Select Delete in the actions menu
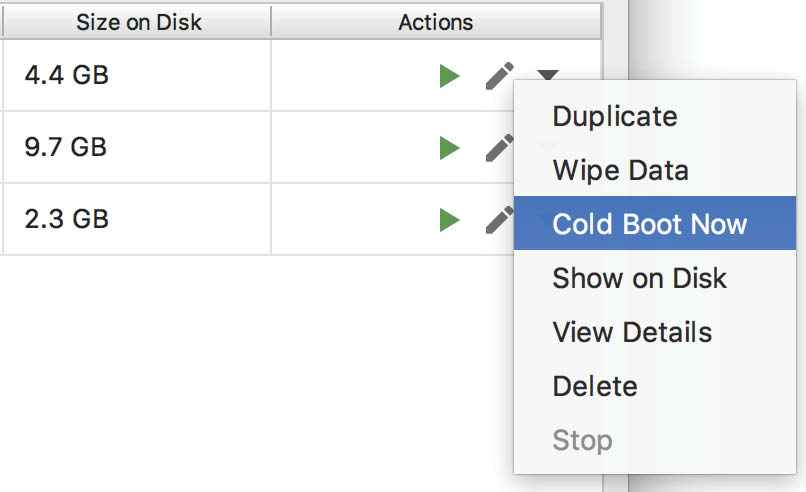806x492 pixels. click(x=594, y=386)
